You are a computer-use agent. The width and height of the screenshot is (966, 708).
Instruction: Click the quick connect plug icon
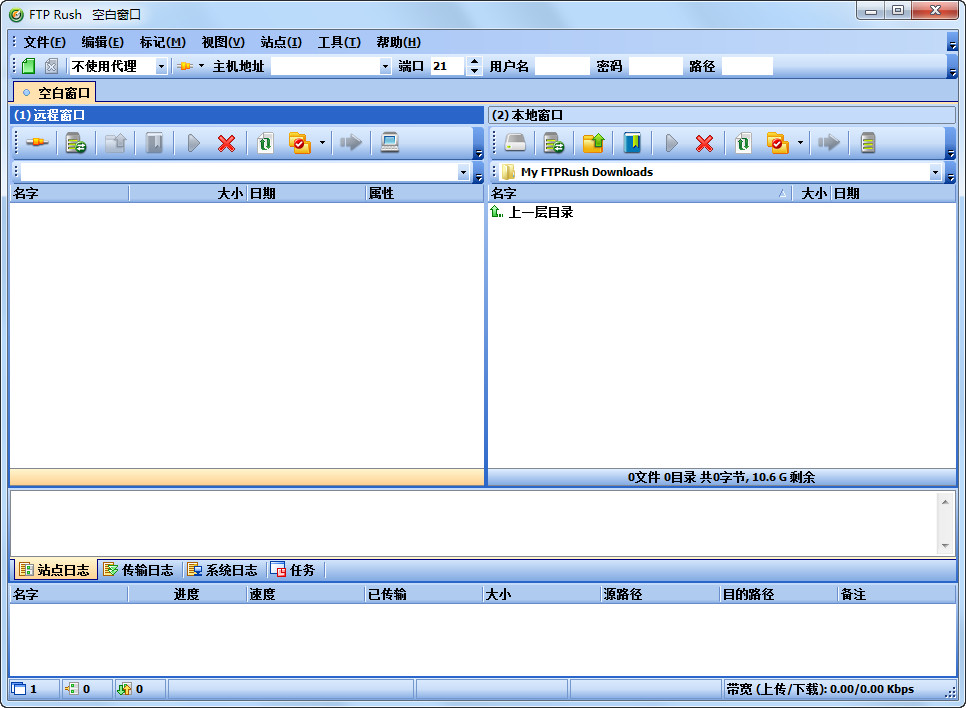185,66
